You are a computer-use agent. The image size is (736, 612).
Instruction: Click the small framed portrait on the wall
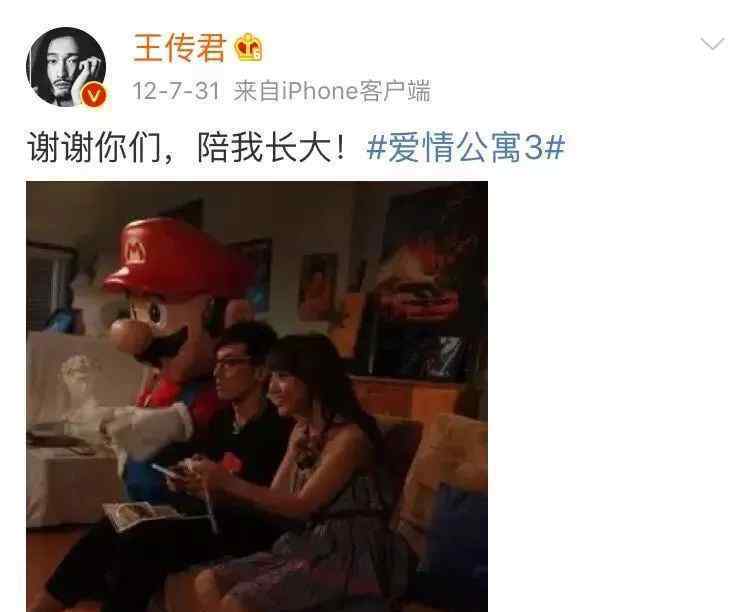(318, 287)
